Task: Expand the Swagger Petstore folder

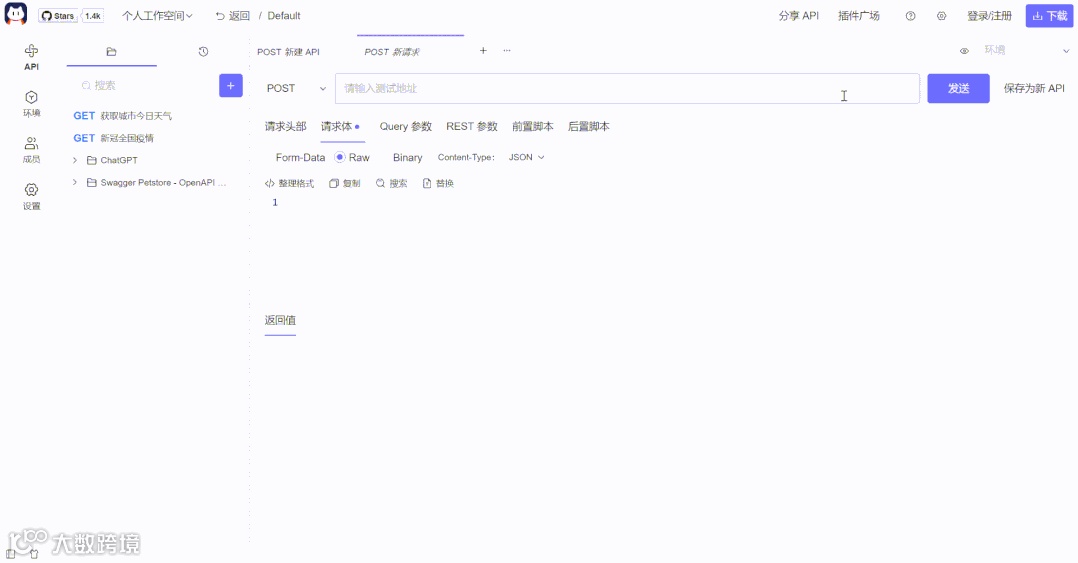Action: pos(75,182)
